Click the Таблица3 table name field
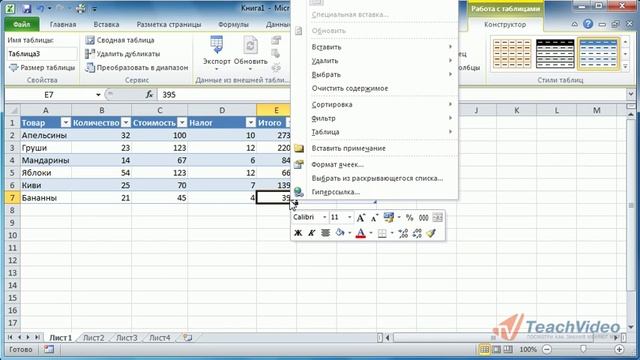640x360 pixels. click(42, 54)
